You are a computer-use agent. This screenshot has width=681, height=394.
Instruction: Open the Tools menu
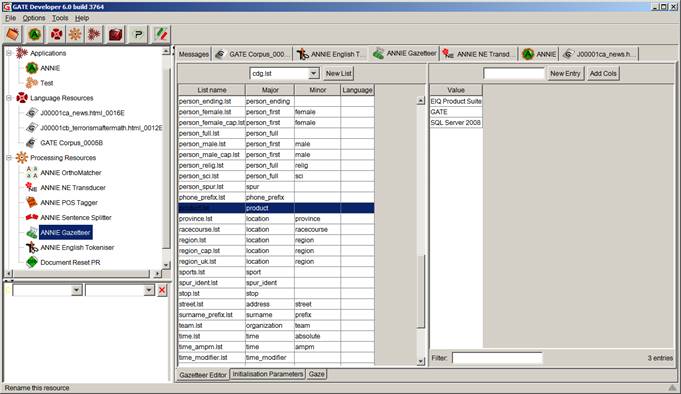point(60,18)
